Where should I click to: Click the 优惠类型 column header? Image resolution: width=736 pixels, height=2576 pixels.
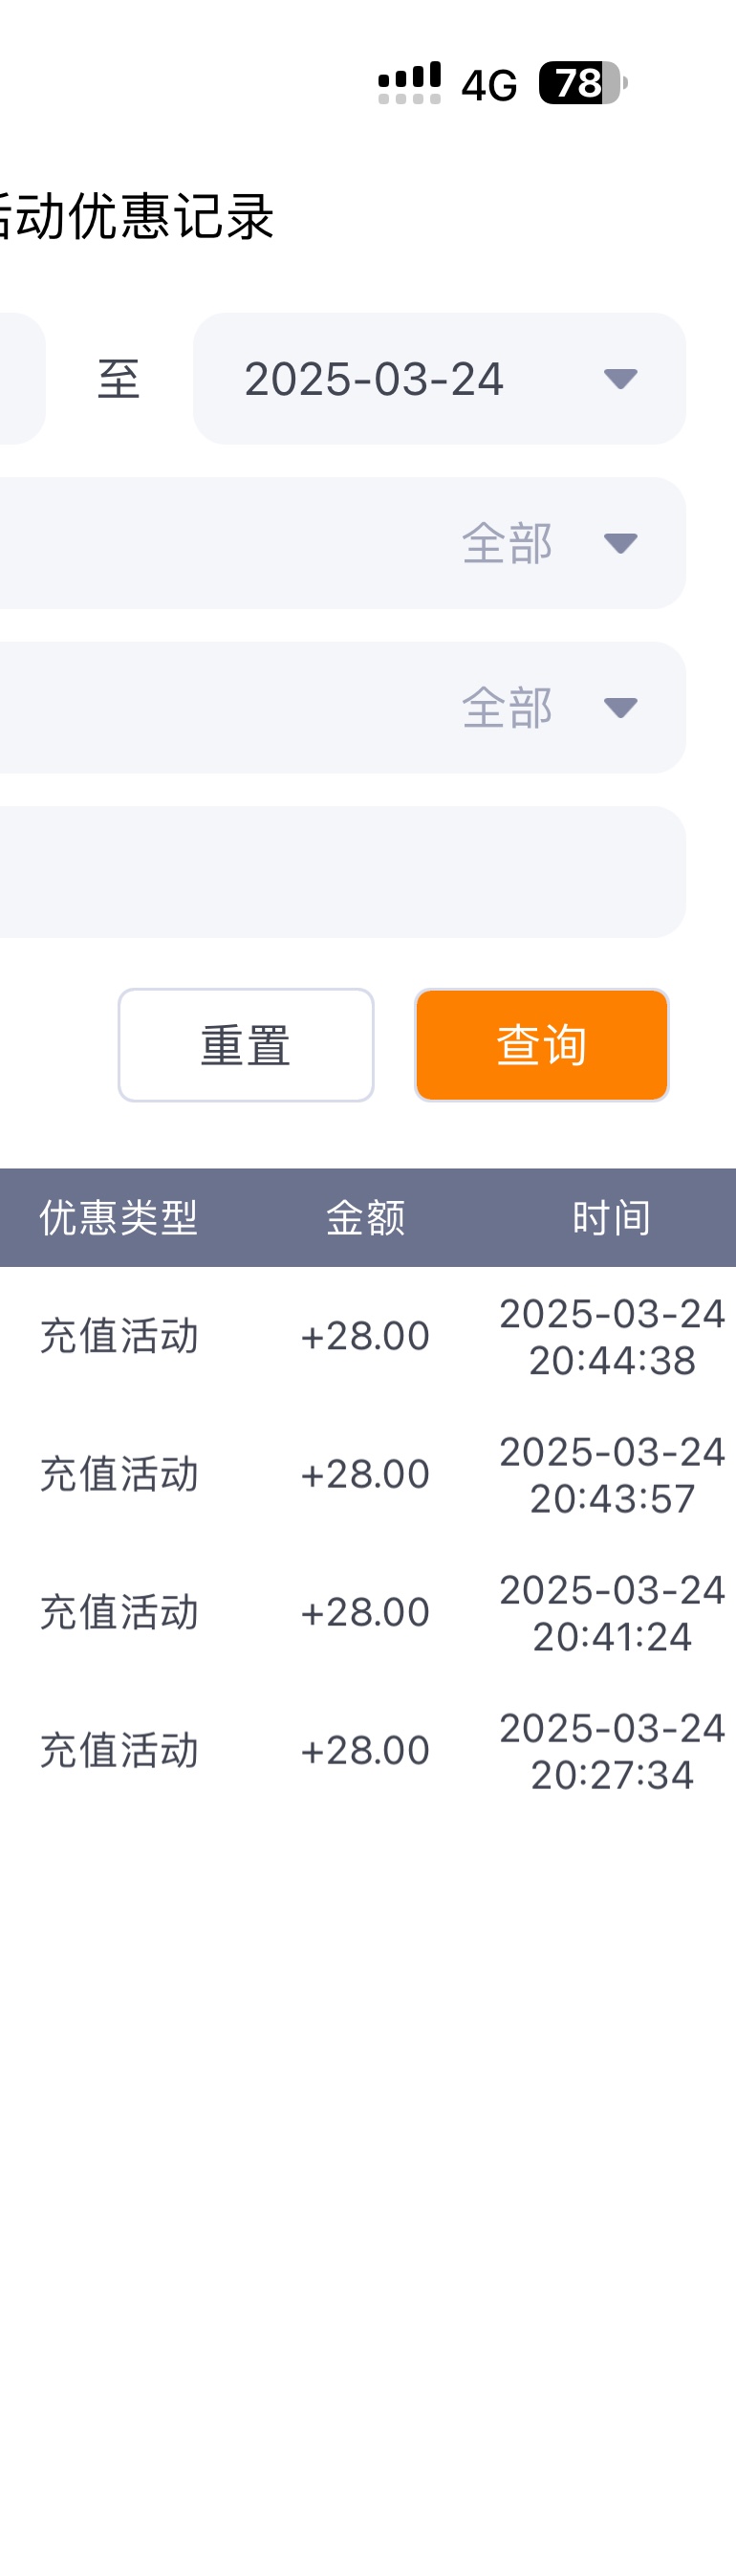pyautogui.click(x=119, y=1217)
